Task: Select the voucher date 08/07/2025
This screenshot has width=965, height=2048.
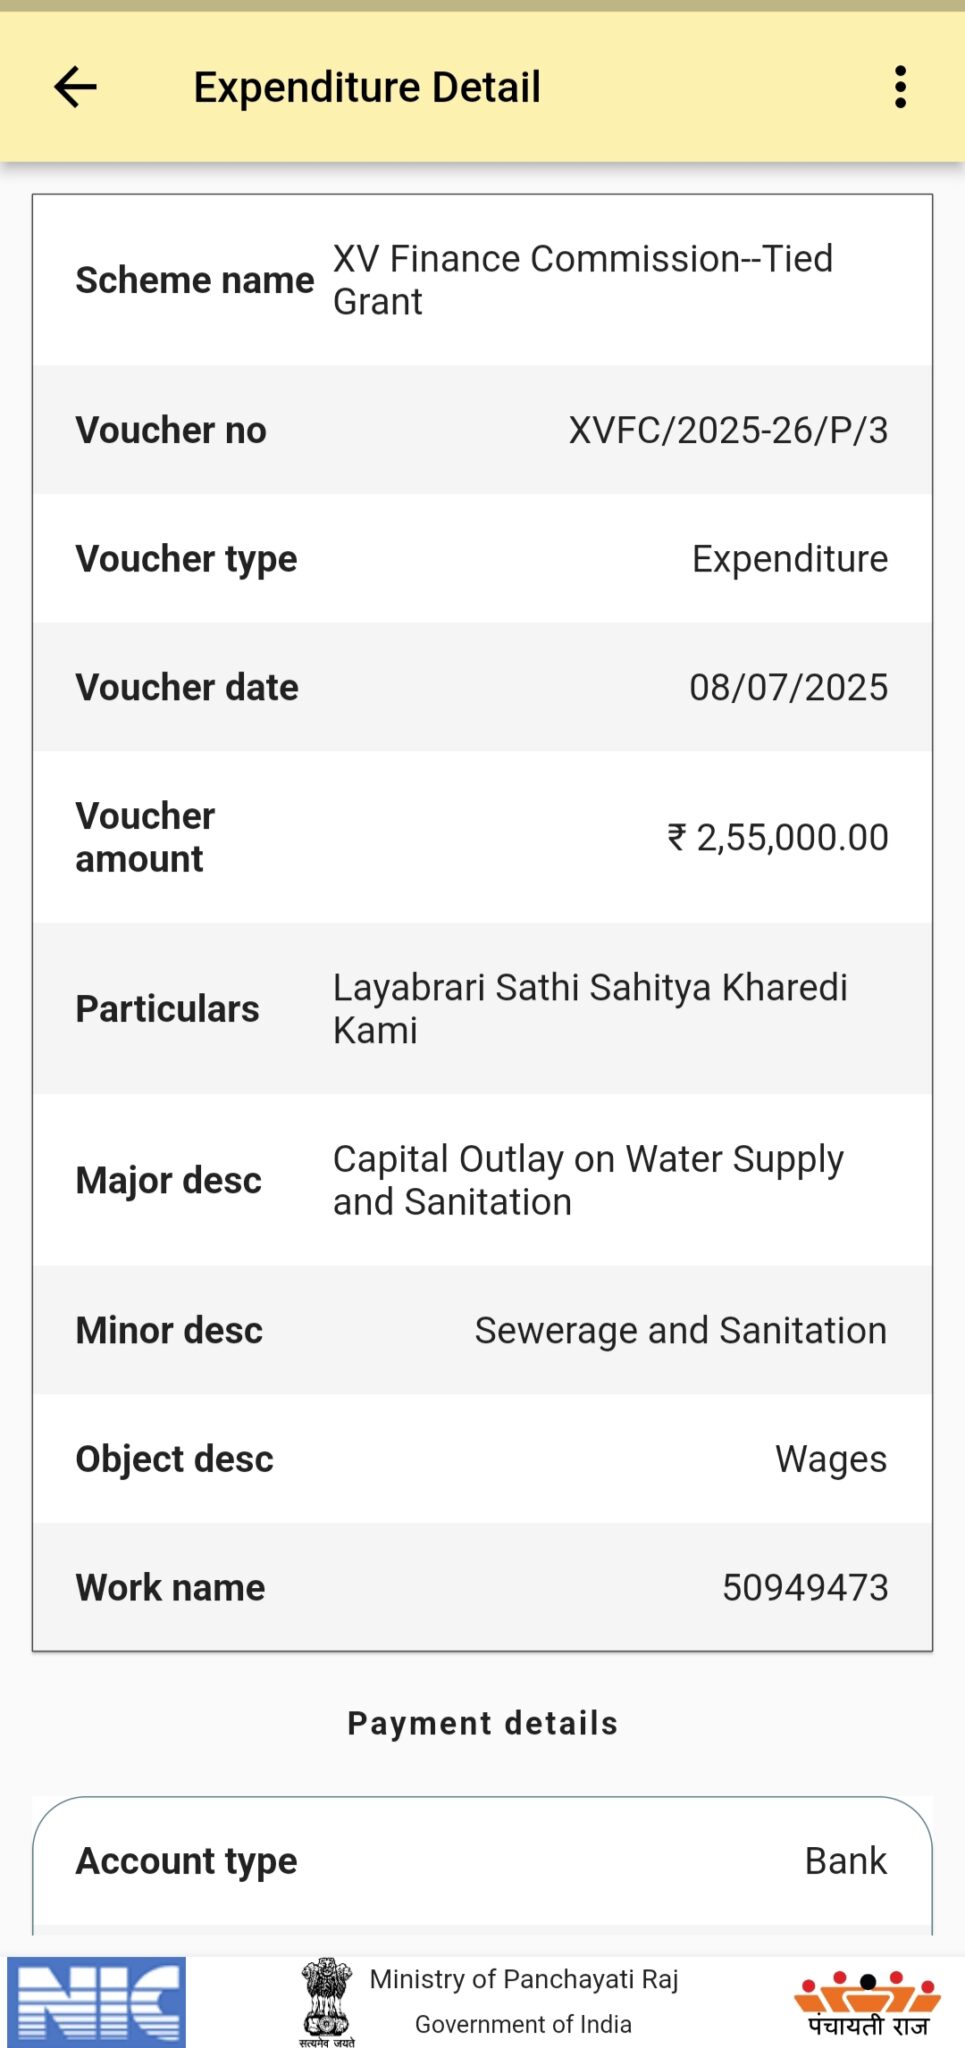Action: click(x=788, y=687)
